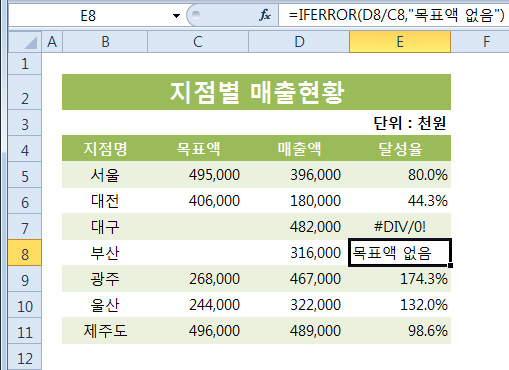Viewport: 509px width, 370px height.
Task: Select the cell with 406,000
Action: tap(198, 201)
